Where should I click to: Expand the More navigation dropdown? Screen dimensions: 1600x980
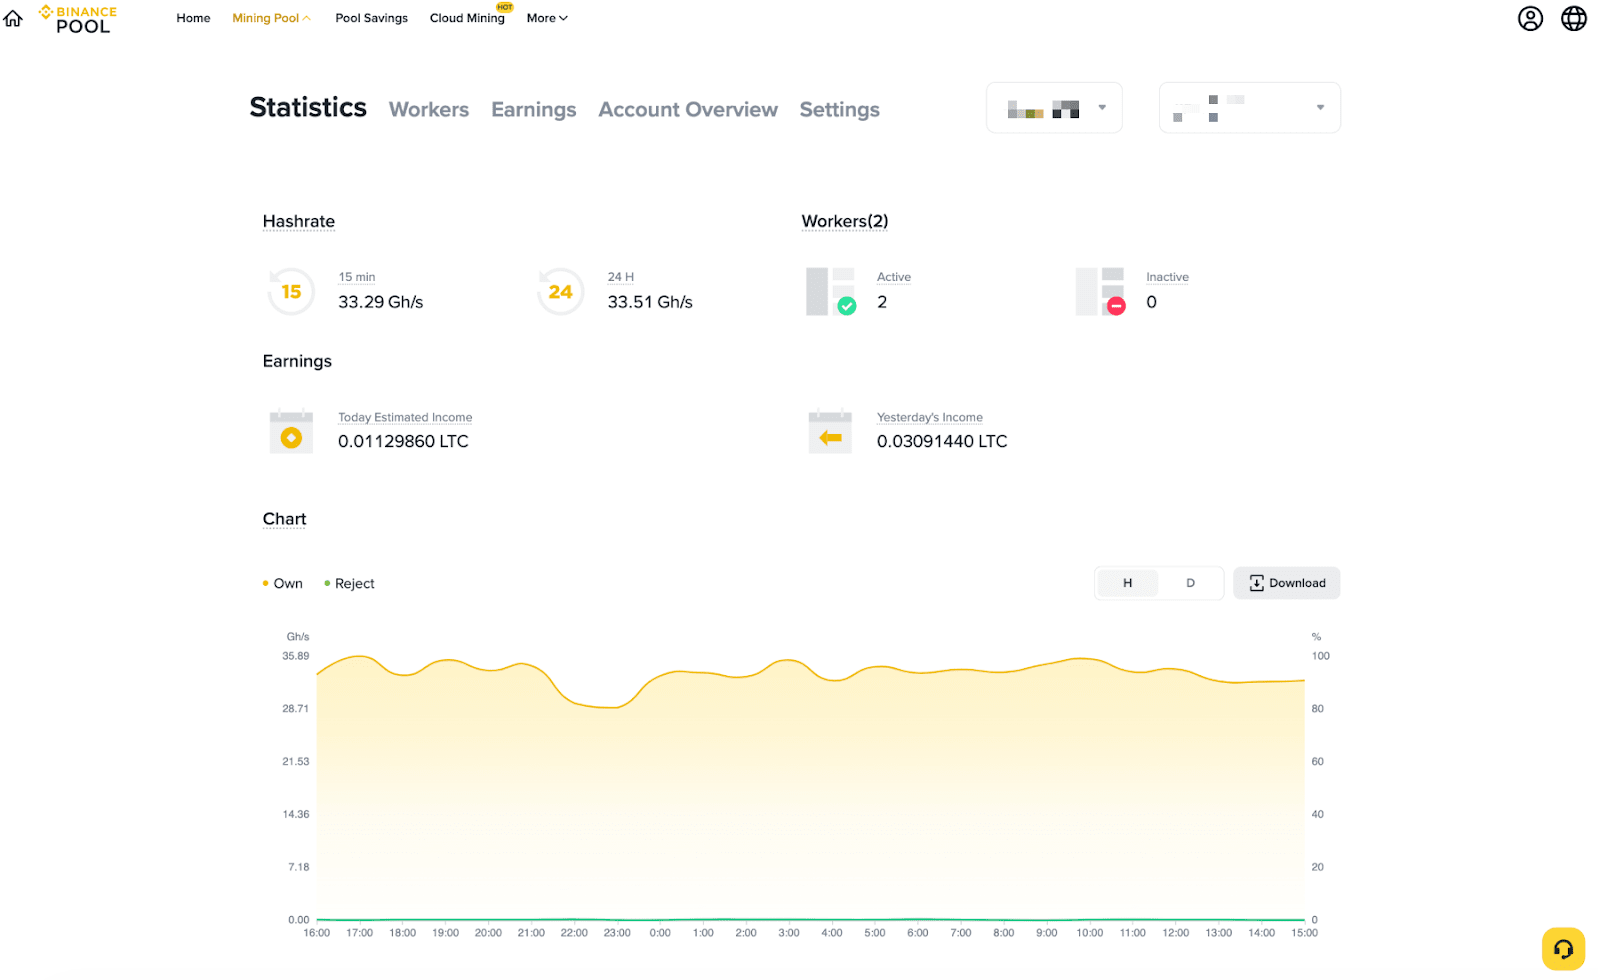point(547,18)
